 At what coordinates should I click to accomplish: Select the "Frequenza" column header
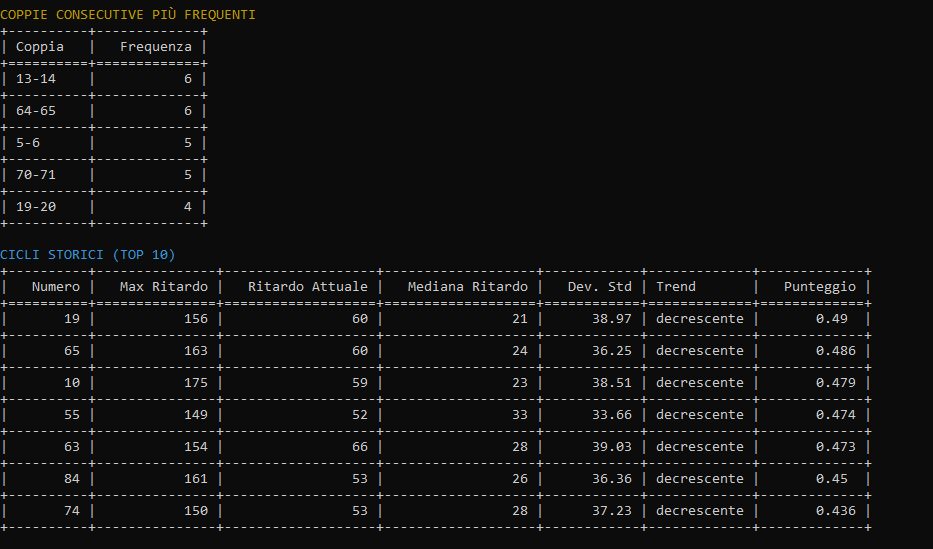[156, 47]
